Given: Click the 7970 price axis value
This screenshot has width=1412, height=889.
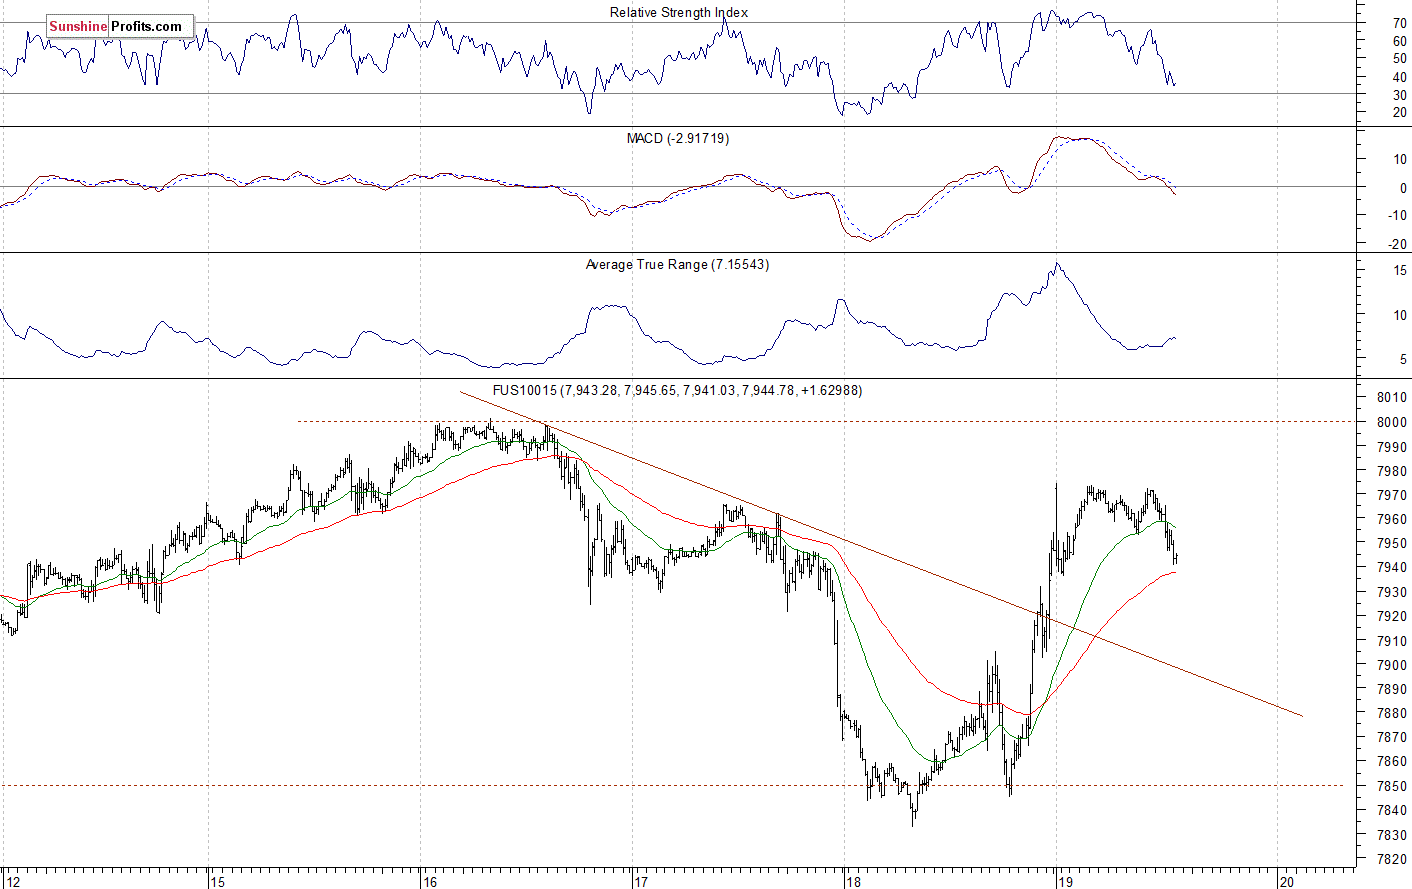Looking at the screenshot, I should coord(1392,495).
